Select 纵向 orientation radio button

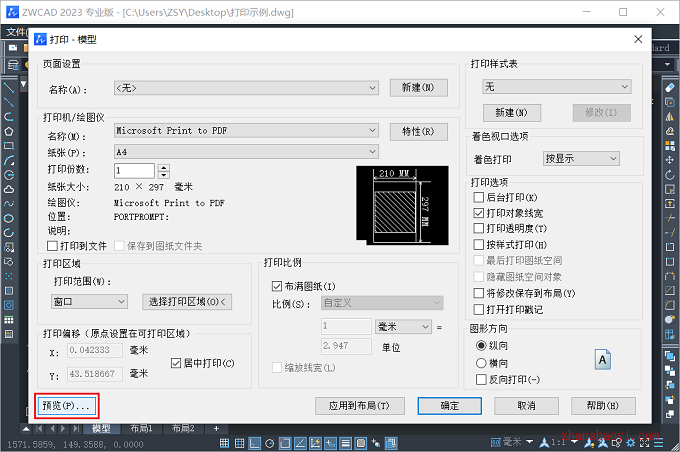481,345
